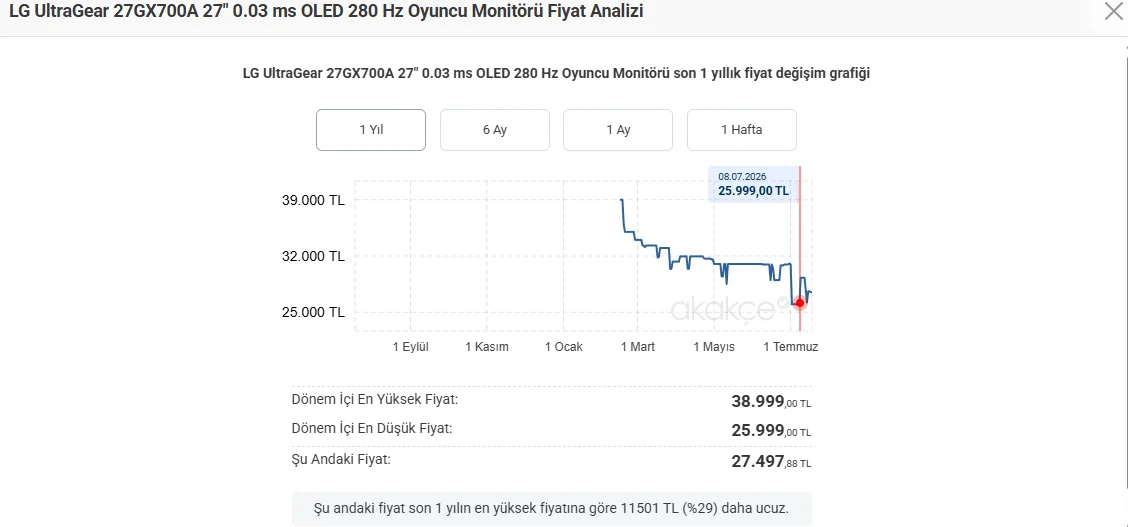Click the 25.999,00 TL tooltip box
The height and width of the screenshot is (527, 1128).
pos(753,185)
